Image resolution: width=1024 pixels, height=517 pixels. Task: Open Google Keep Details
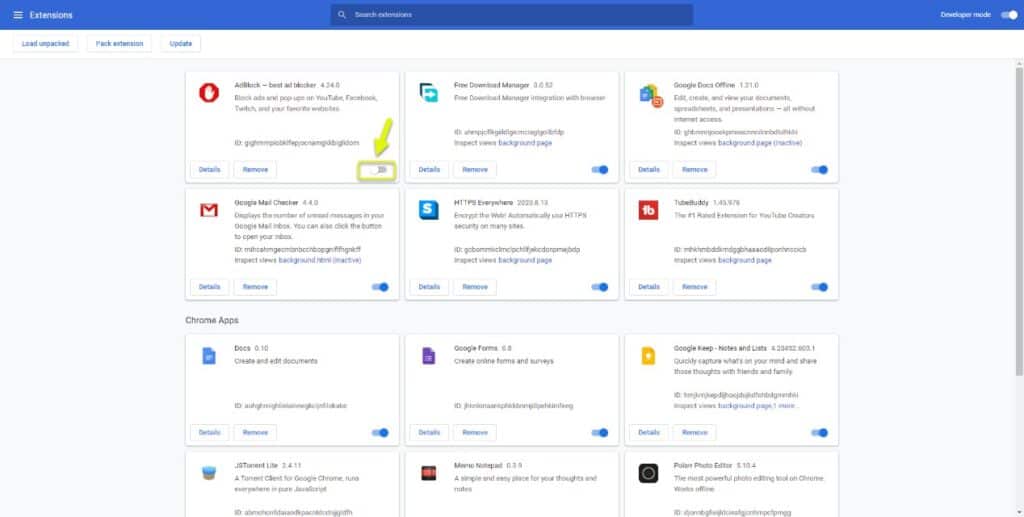click(x=649, y=432)
